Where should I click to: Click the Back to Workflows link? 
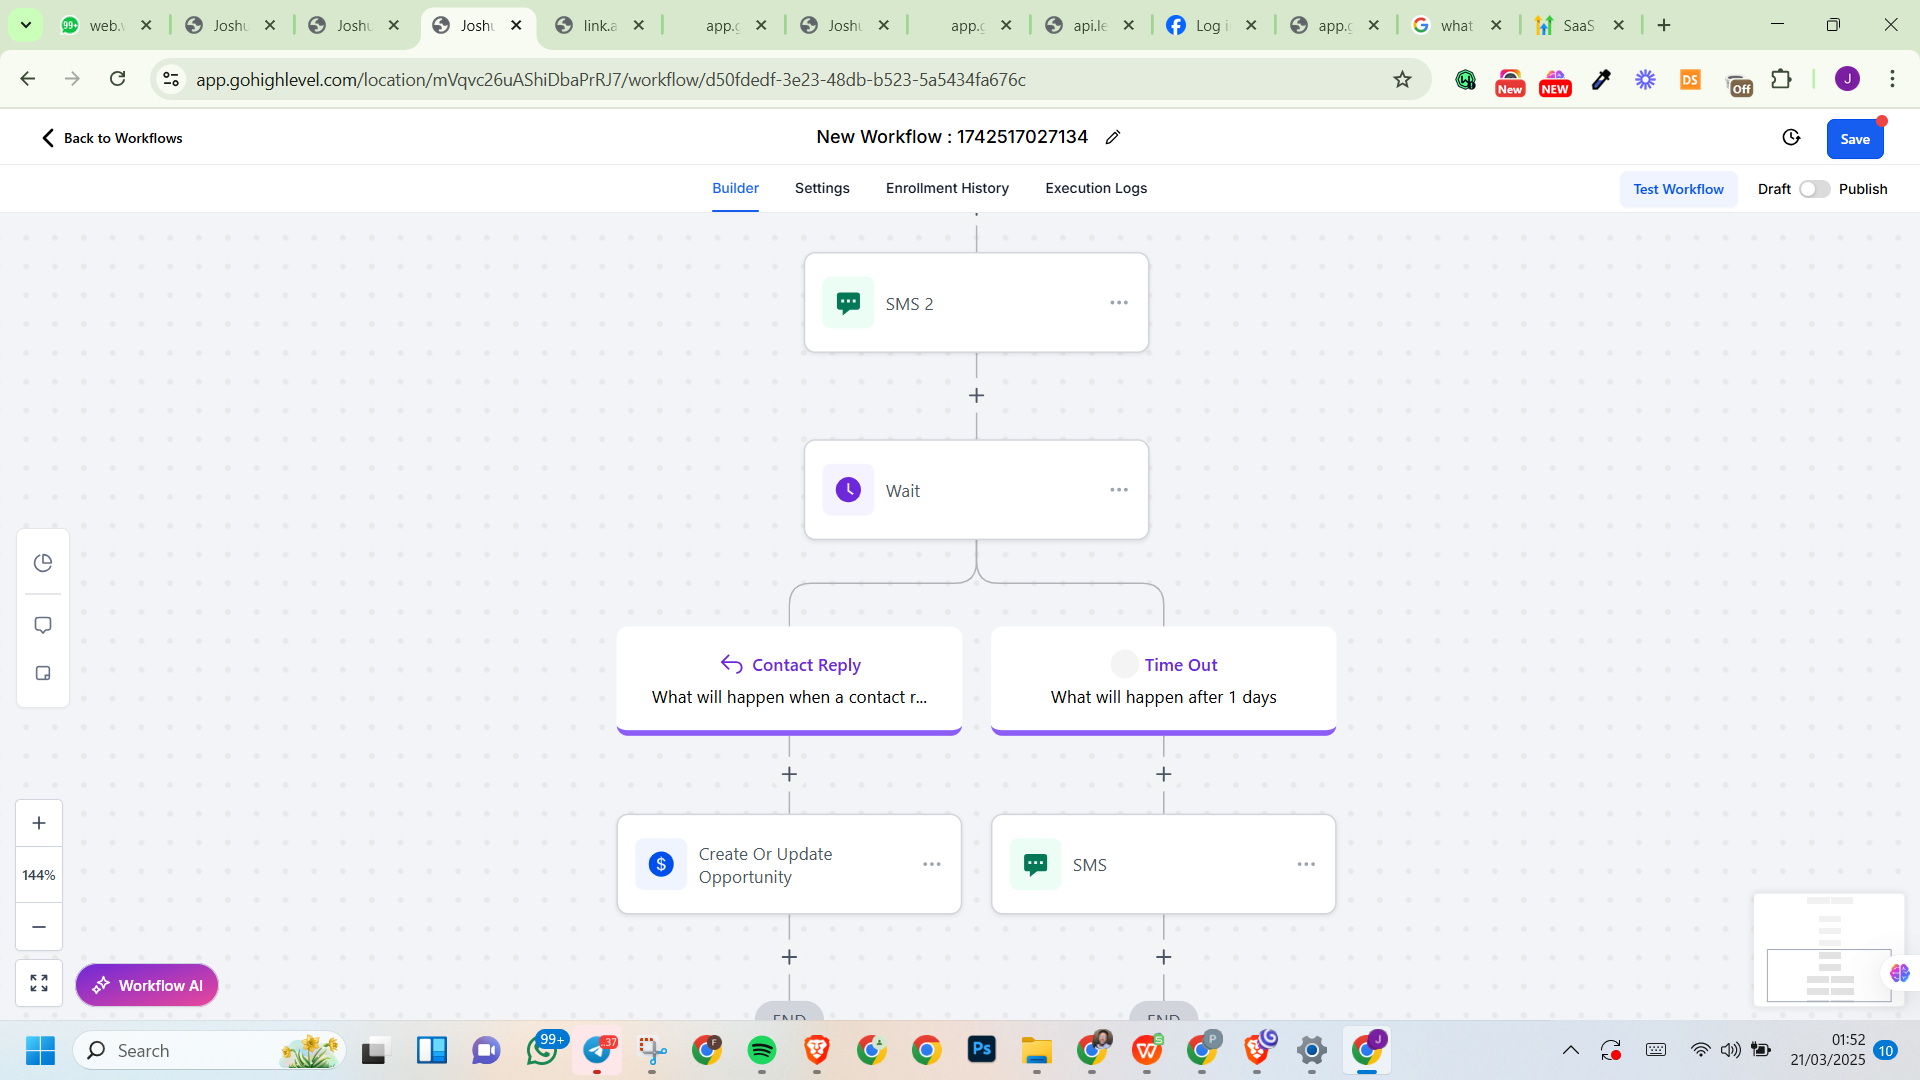click(x=112, y=138)
